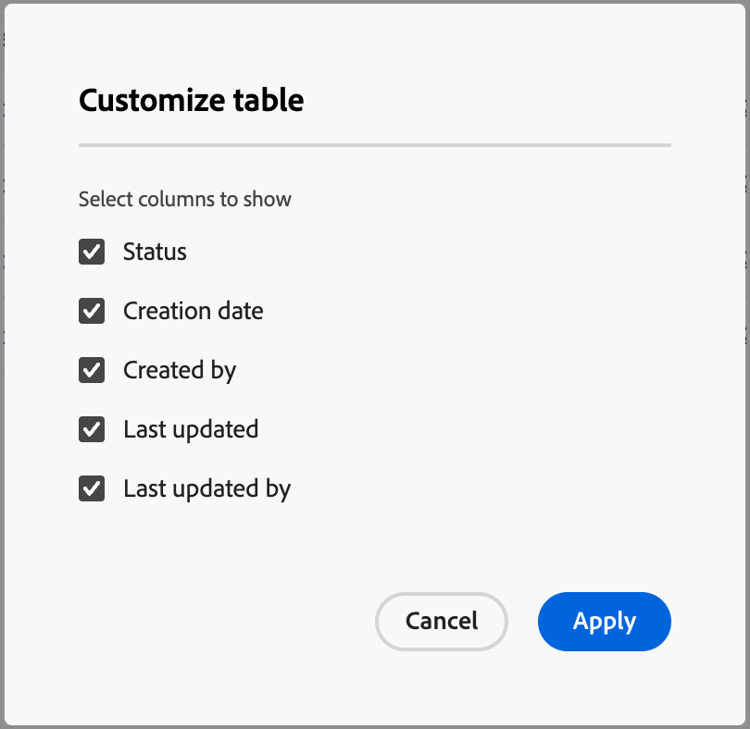This screenshot has width=750, height=729.
Task: Disable the Last updated column checkbox
Action: pos(92,430)
